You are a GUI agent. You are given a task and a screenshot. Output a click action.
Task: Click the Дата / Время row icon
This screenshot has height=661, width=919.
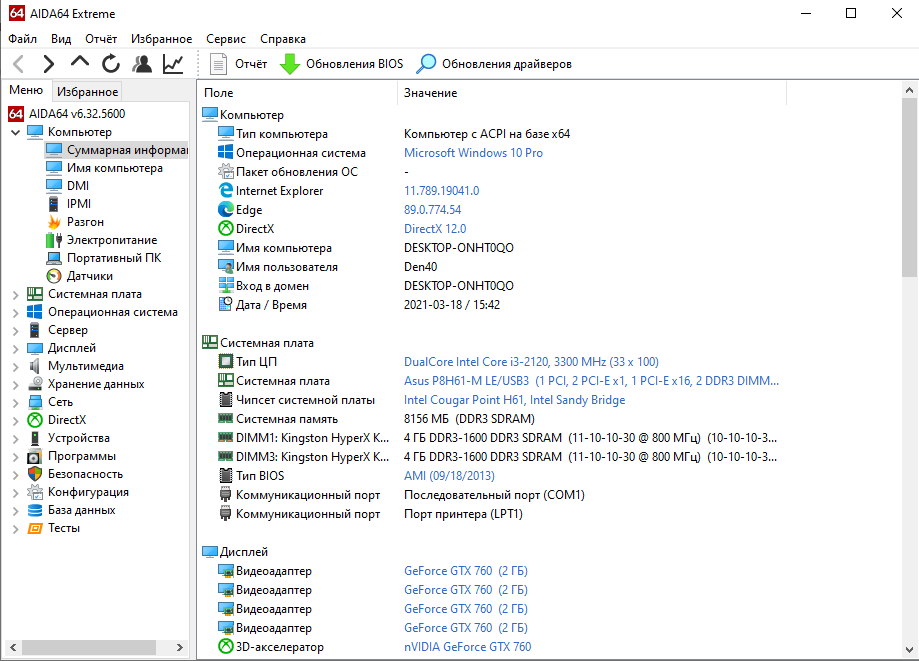tap(226, 304)
